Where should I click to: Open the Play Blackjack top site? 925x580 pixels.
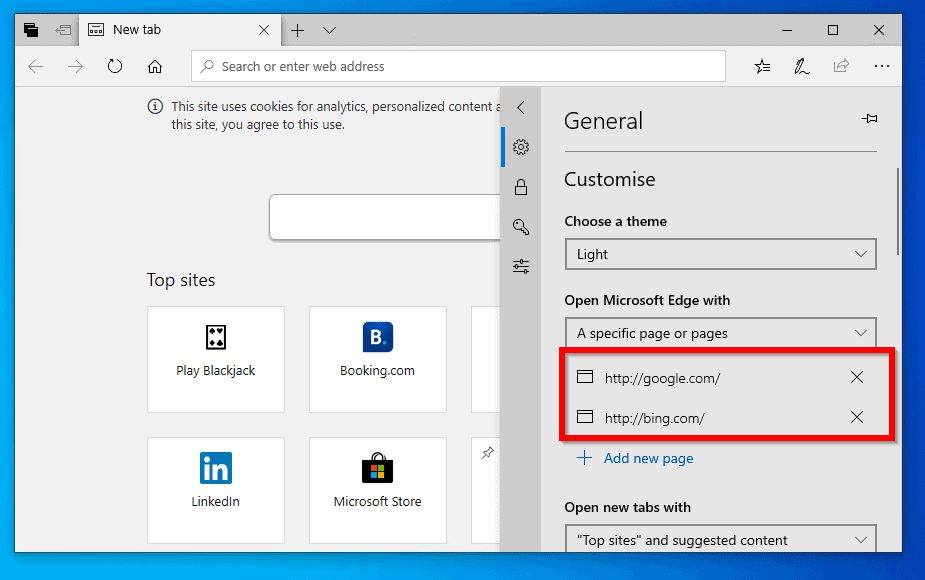216,359
